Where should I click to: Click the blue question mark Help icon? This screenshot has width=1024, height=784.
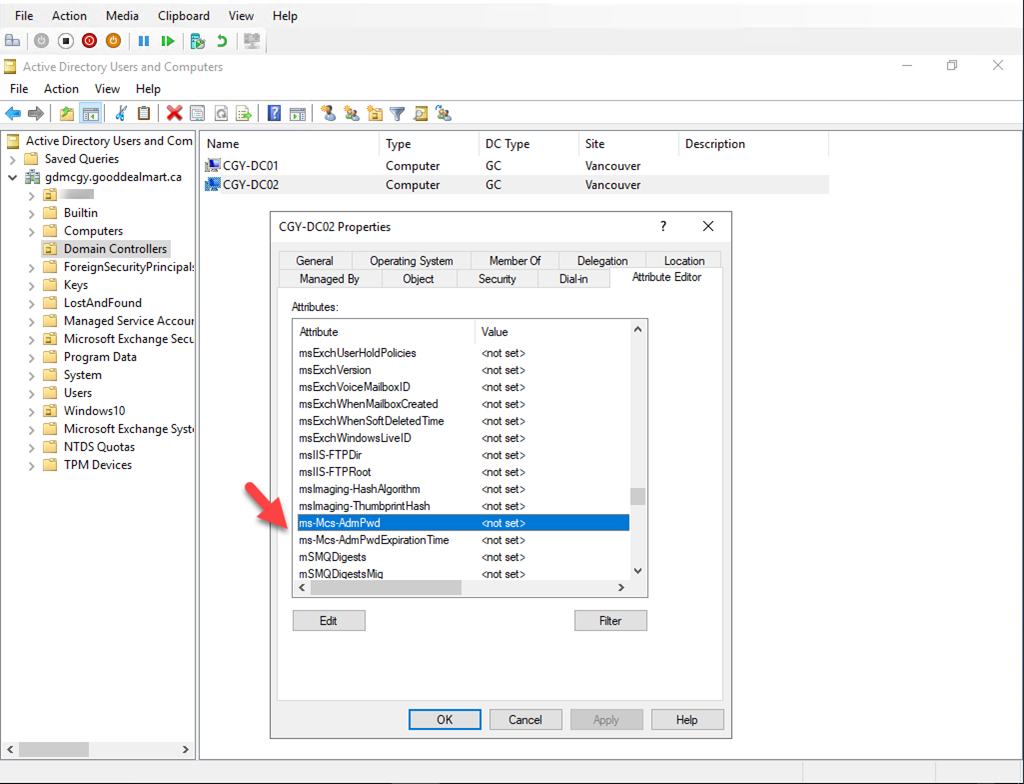click(x=274, y=114)
